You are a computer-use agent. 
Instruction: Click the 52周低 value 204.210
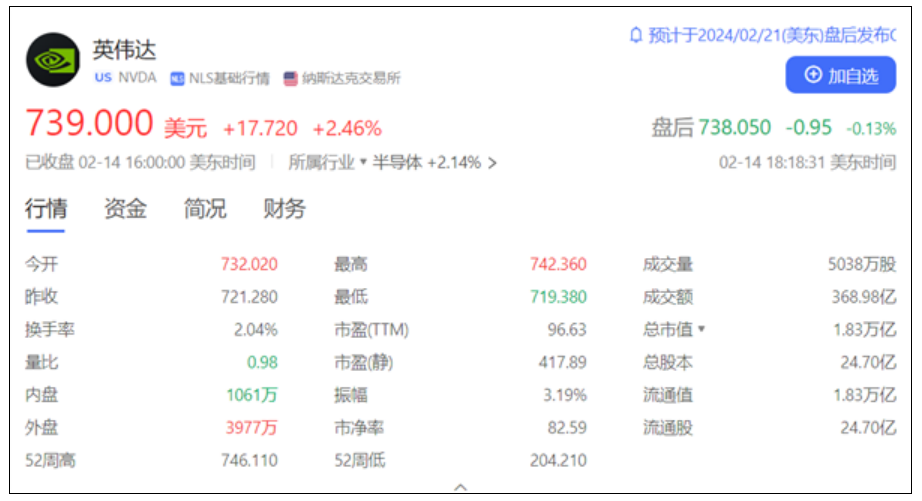point(558,460)
